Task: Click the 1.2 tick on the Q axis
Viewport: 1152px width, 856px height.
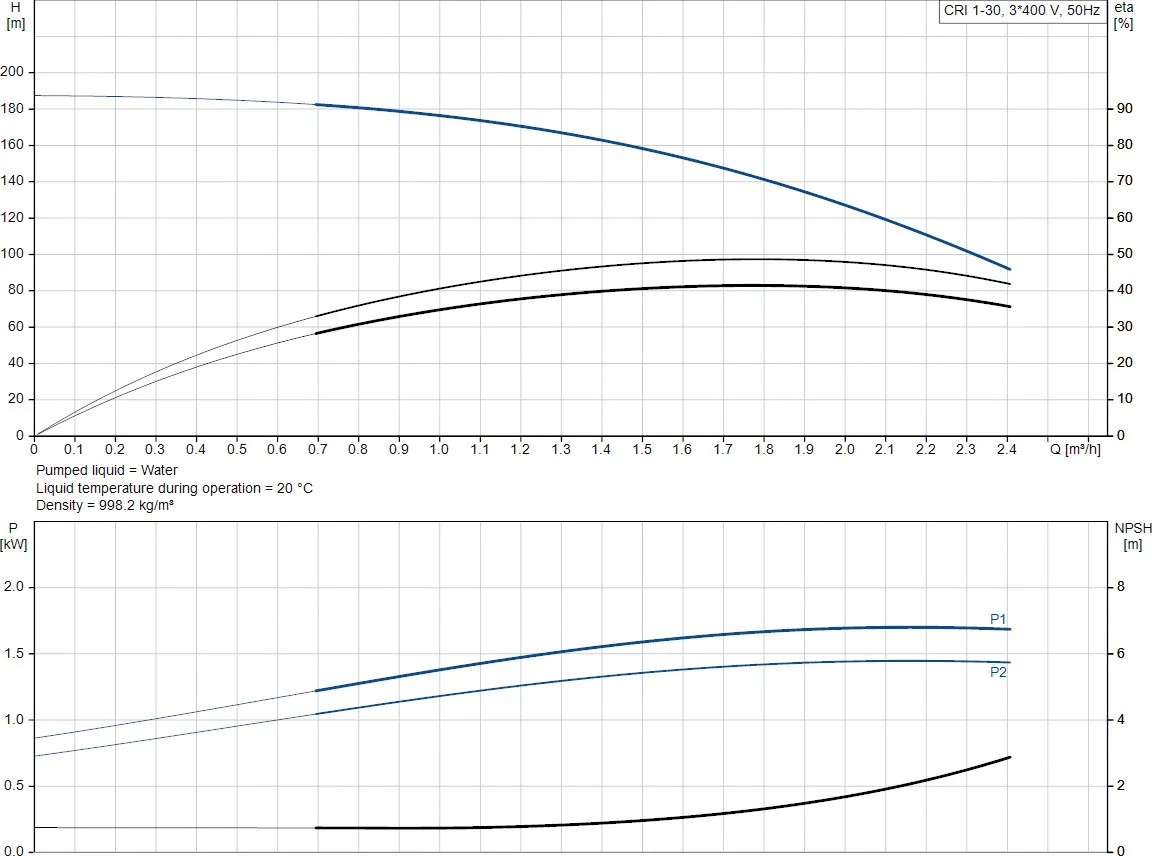Action: tap(520, 449)
